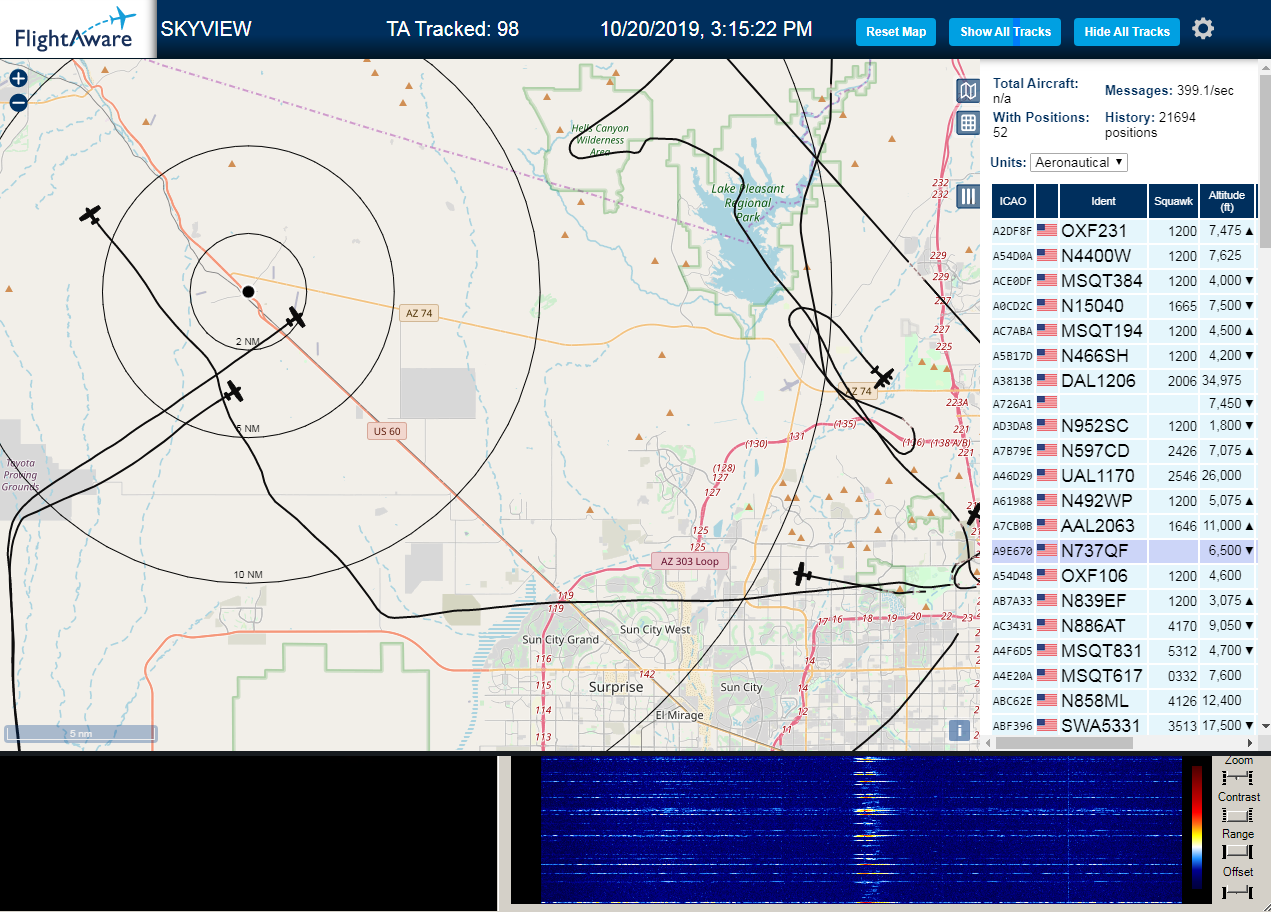The width and height of the screenshot is (1271, 913).
Task: Click the black receiver site marker dot
Action: click(x=248, y=291)
